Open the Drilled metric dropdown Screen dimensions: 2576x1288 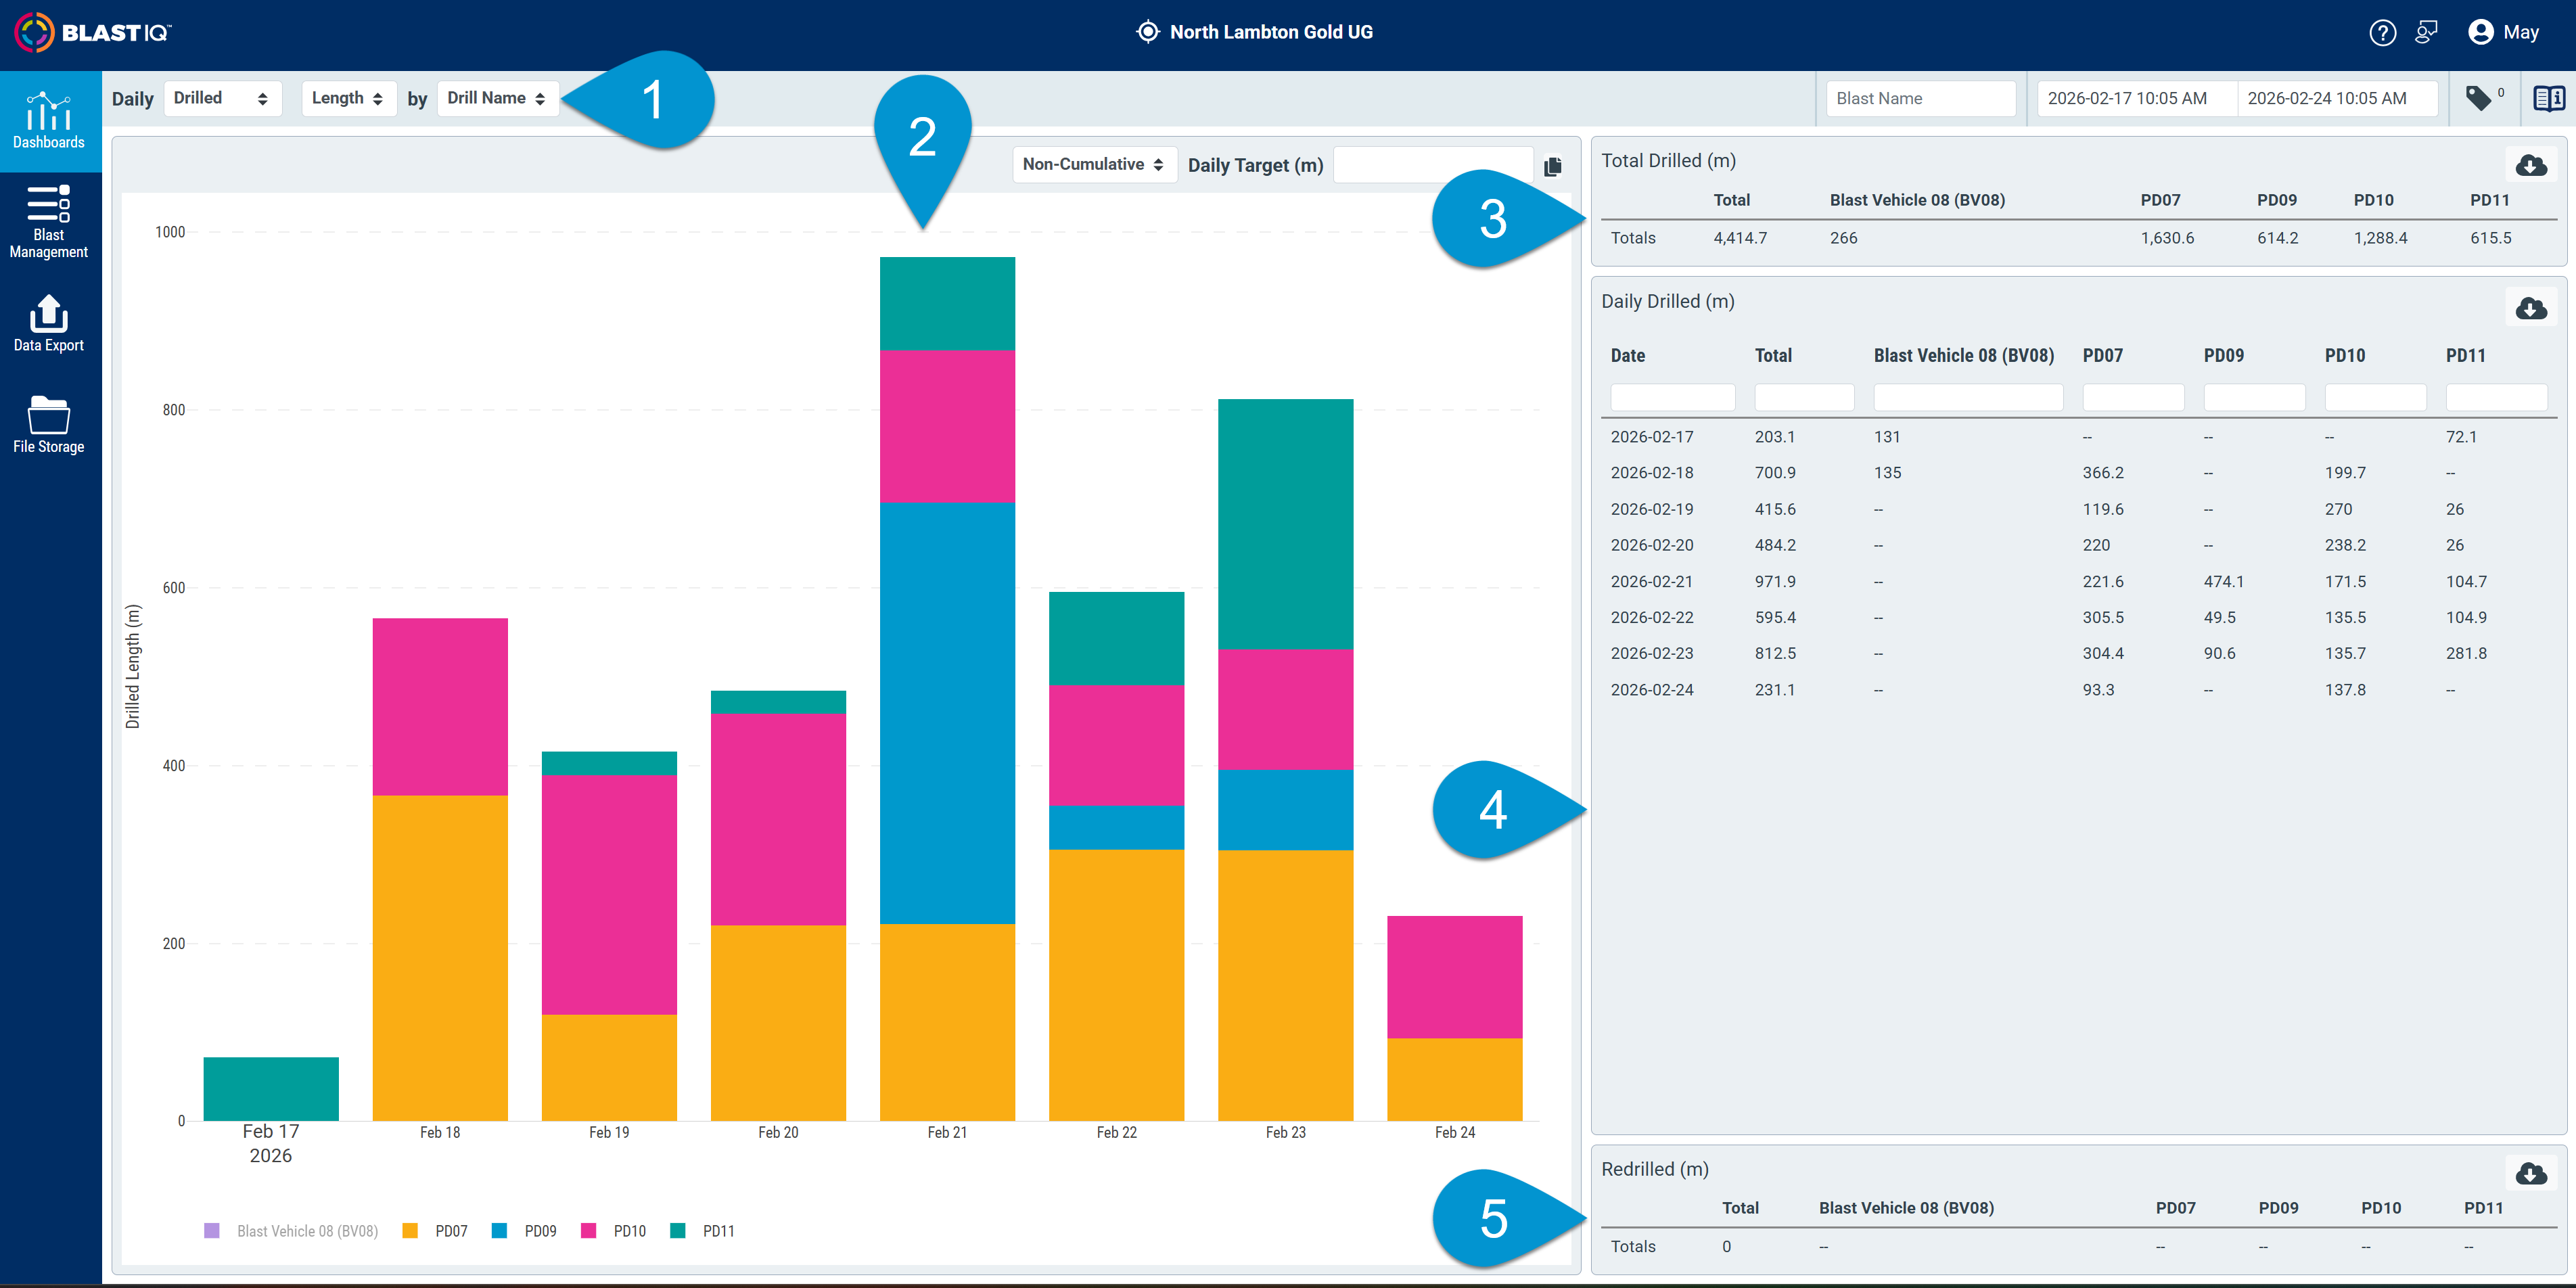[221, 98]
